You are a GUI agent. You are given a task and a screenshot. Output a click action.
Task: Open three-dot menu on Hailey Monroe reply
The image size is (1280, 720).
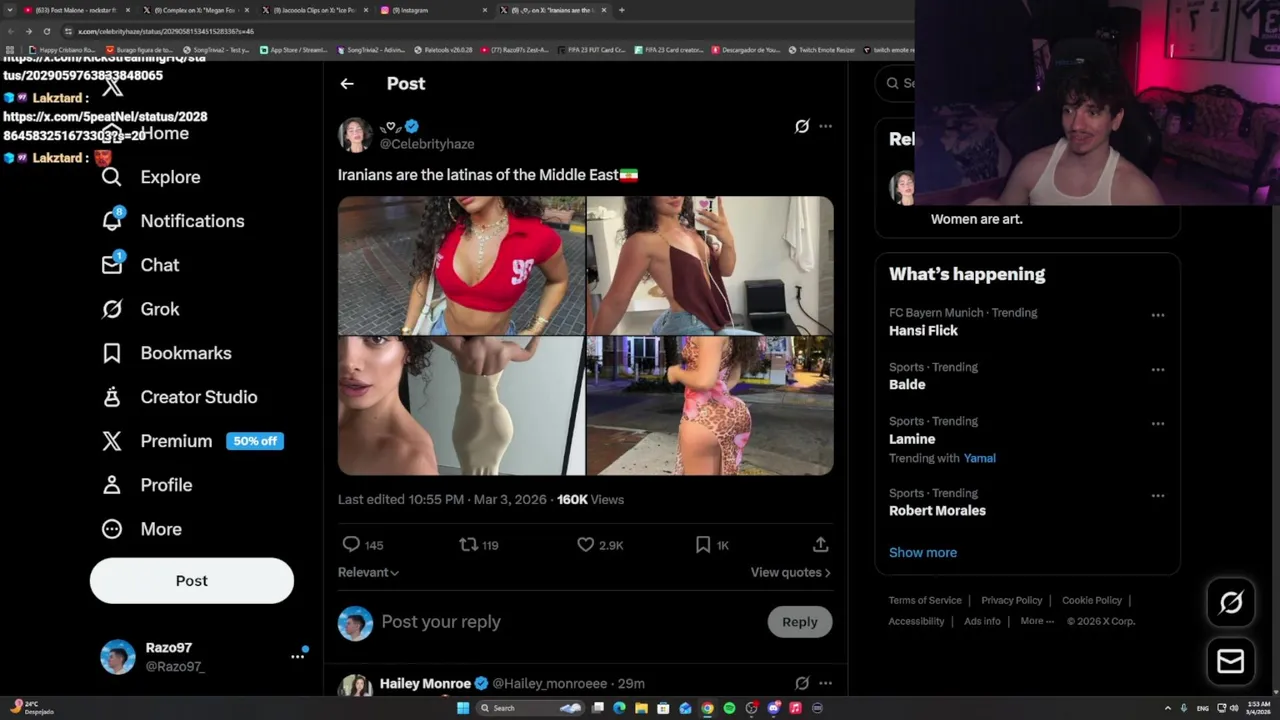coord(825,683)
